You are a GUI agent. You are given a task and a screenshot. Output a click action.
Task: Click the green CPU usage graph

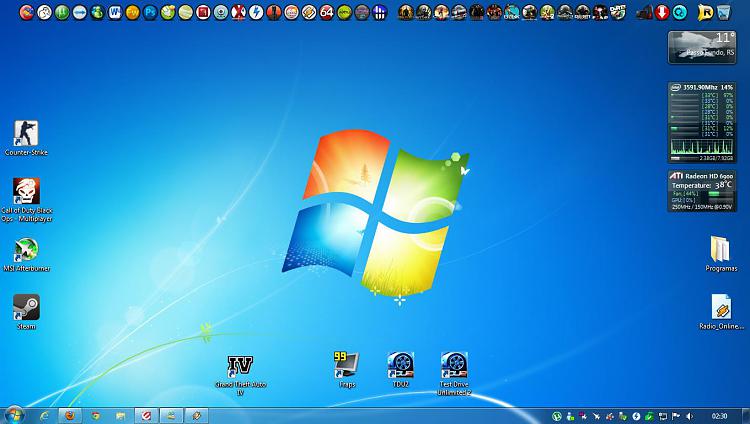(x=702, y=146)
